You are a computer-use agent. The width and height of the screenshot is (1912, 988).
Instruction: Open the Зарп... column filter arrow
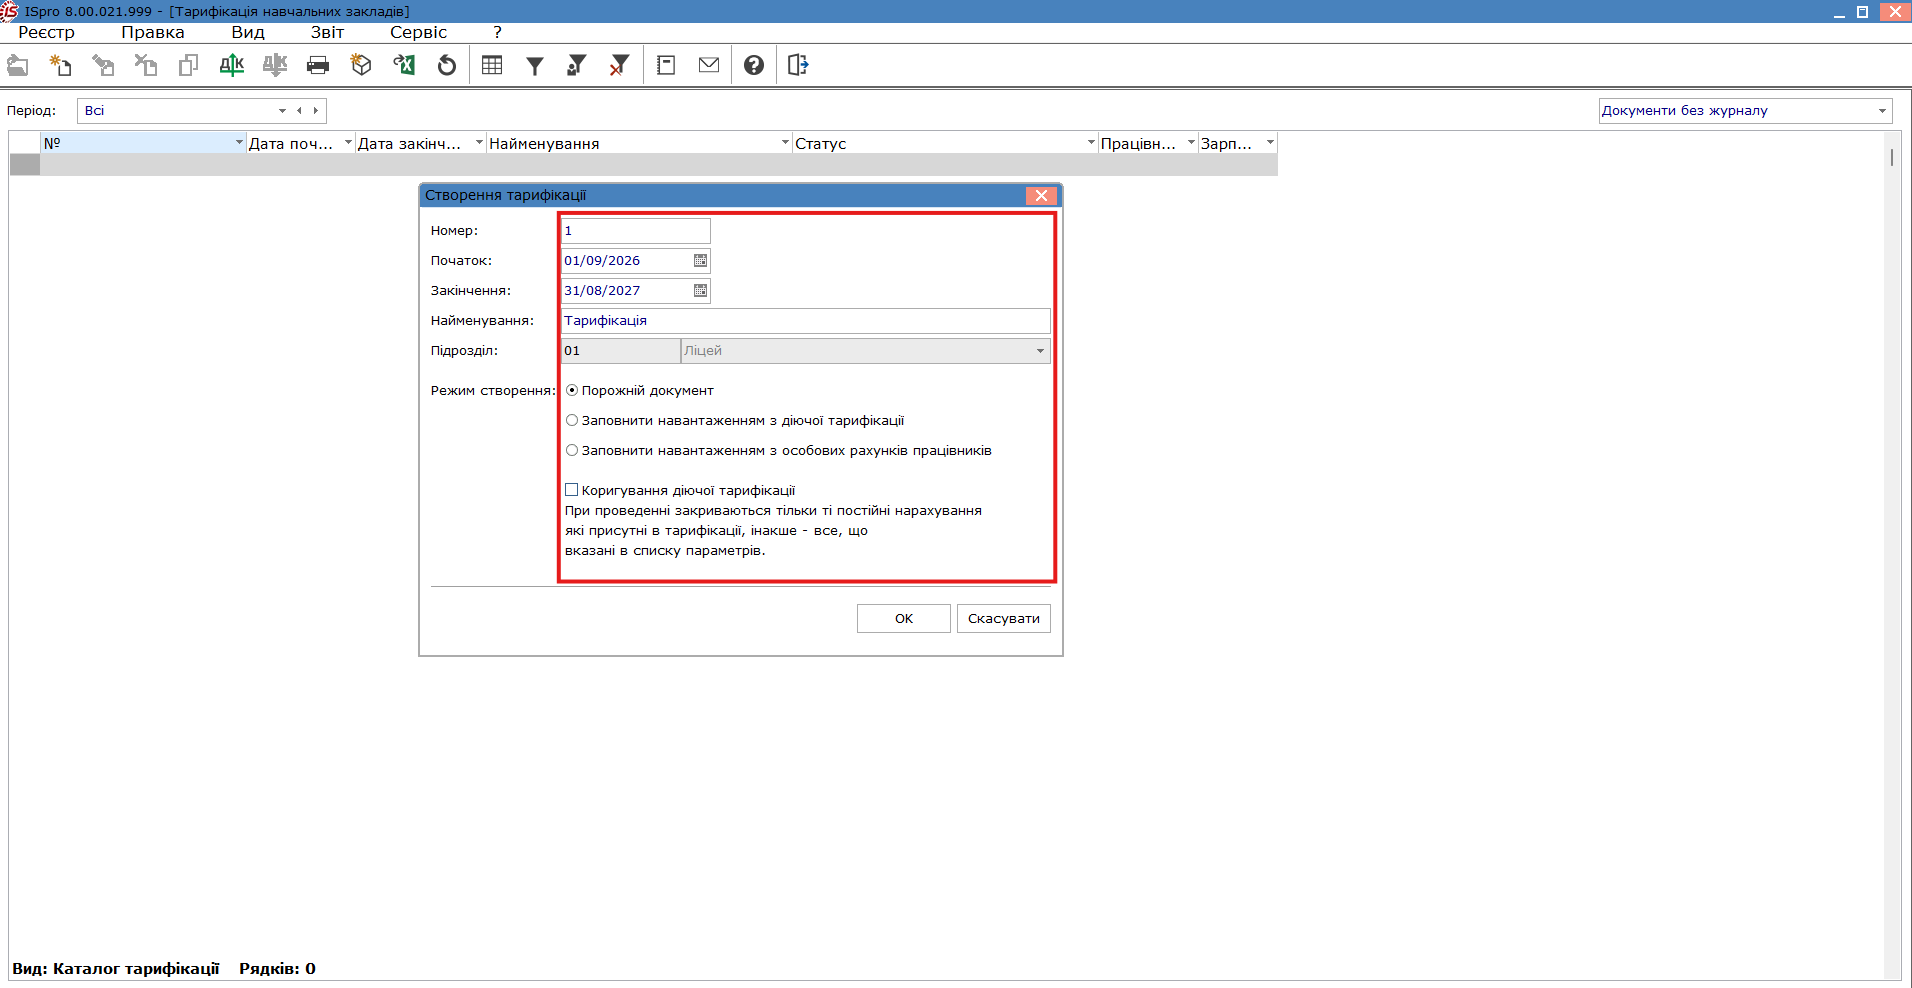[x=1270, y=143]
